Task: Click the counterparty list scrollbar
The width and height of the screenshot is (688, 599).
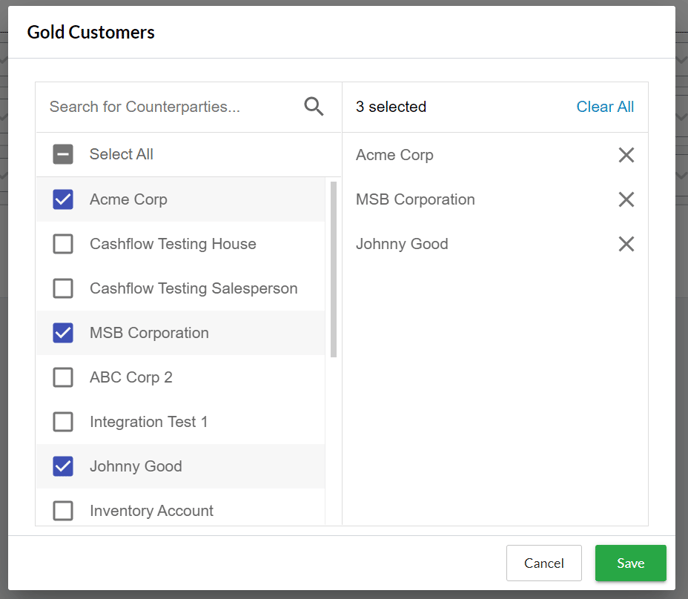Action: pyautogui.click(x=333, y=270)
